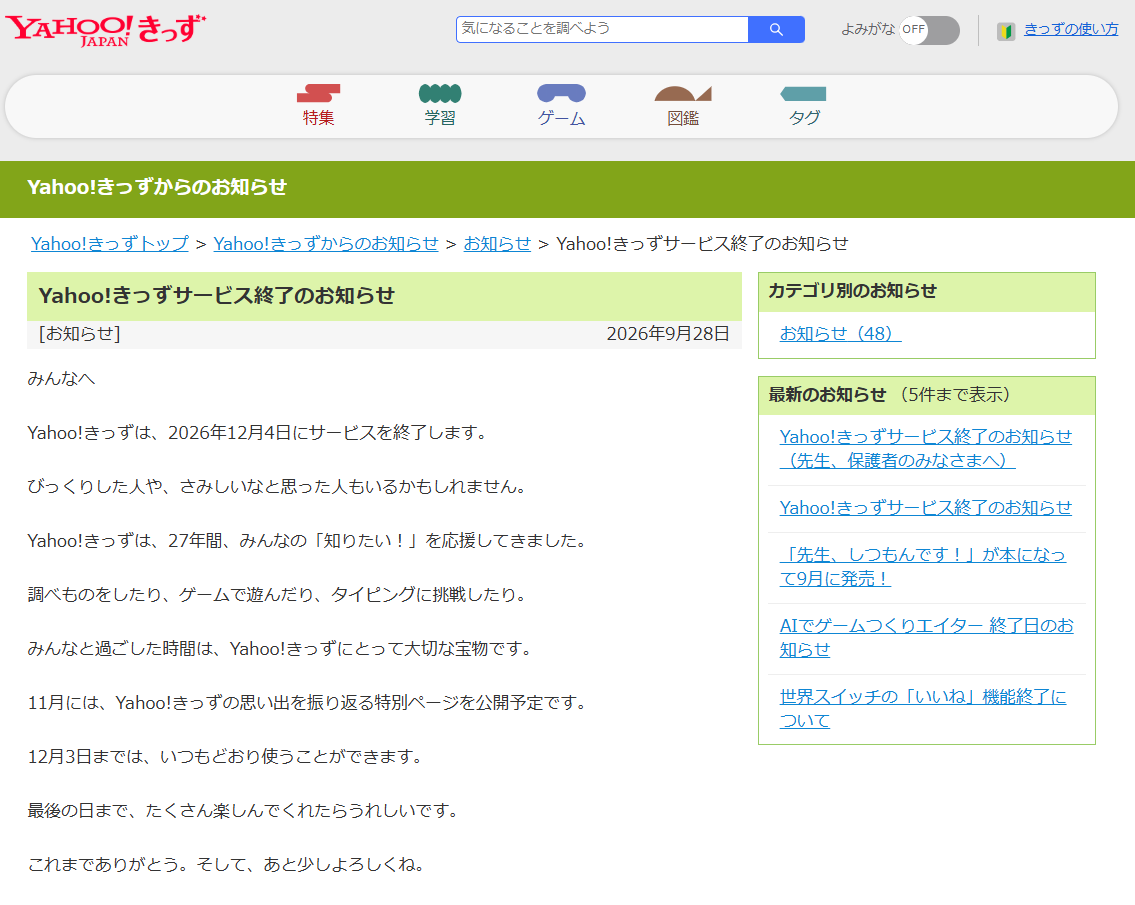Open the 図鑑 menu item

[x=683, y=117]
